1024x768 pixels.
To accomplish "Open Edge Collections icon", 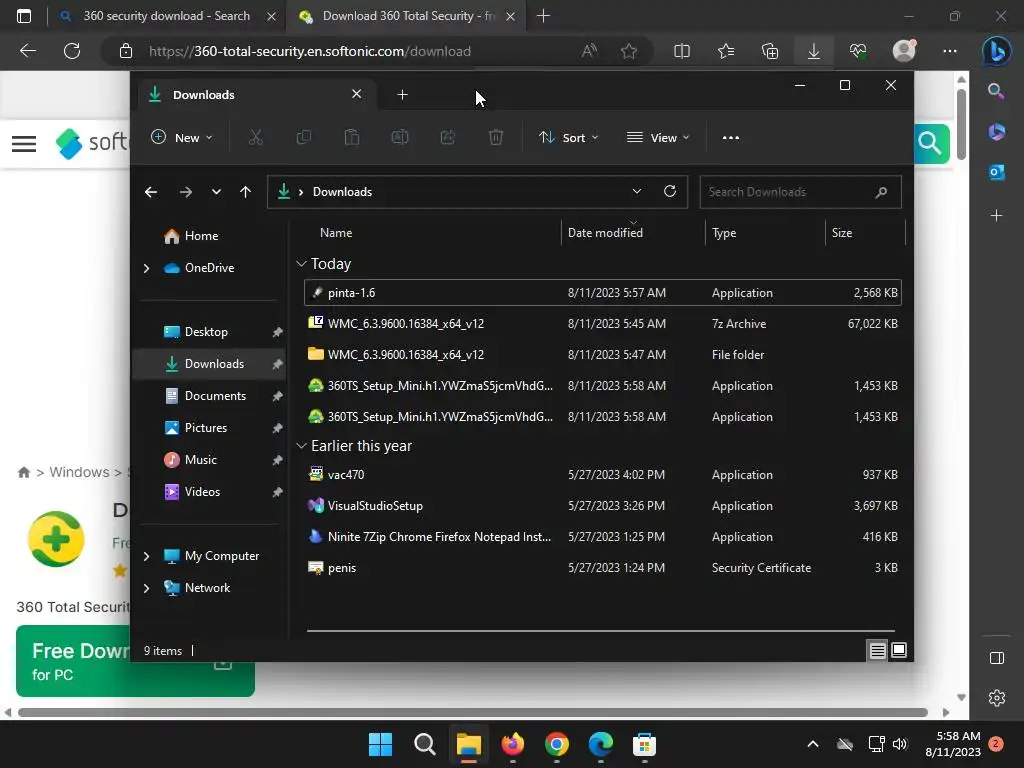I will (x=770, y=51).
